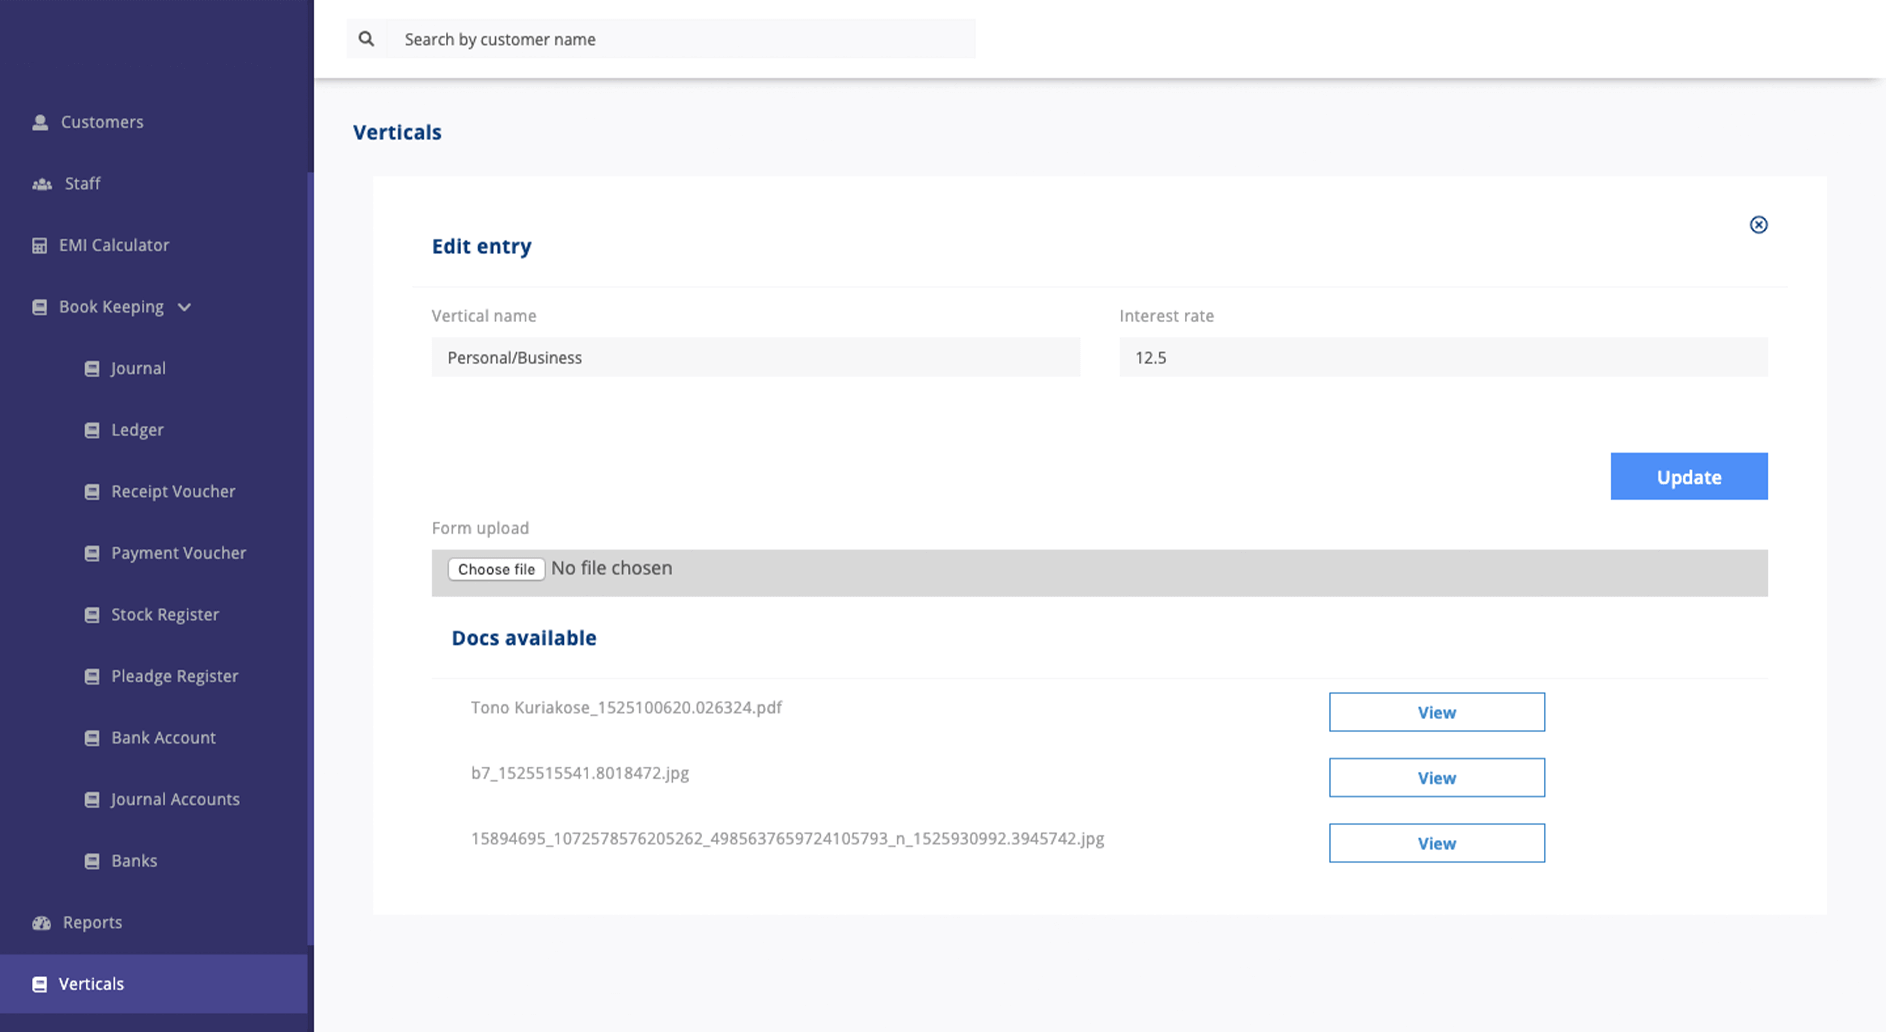Click the EMI Calculator icon

click(40, 245)
